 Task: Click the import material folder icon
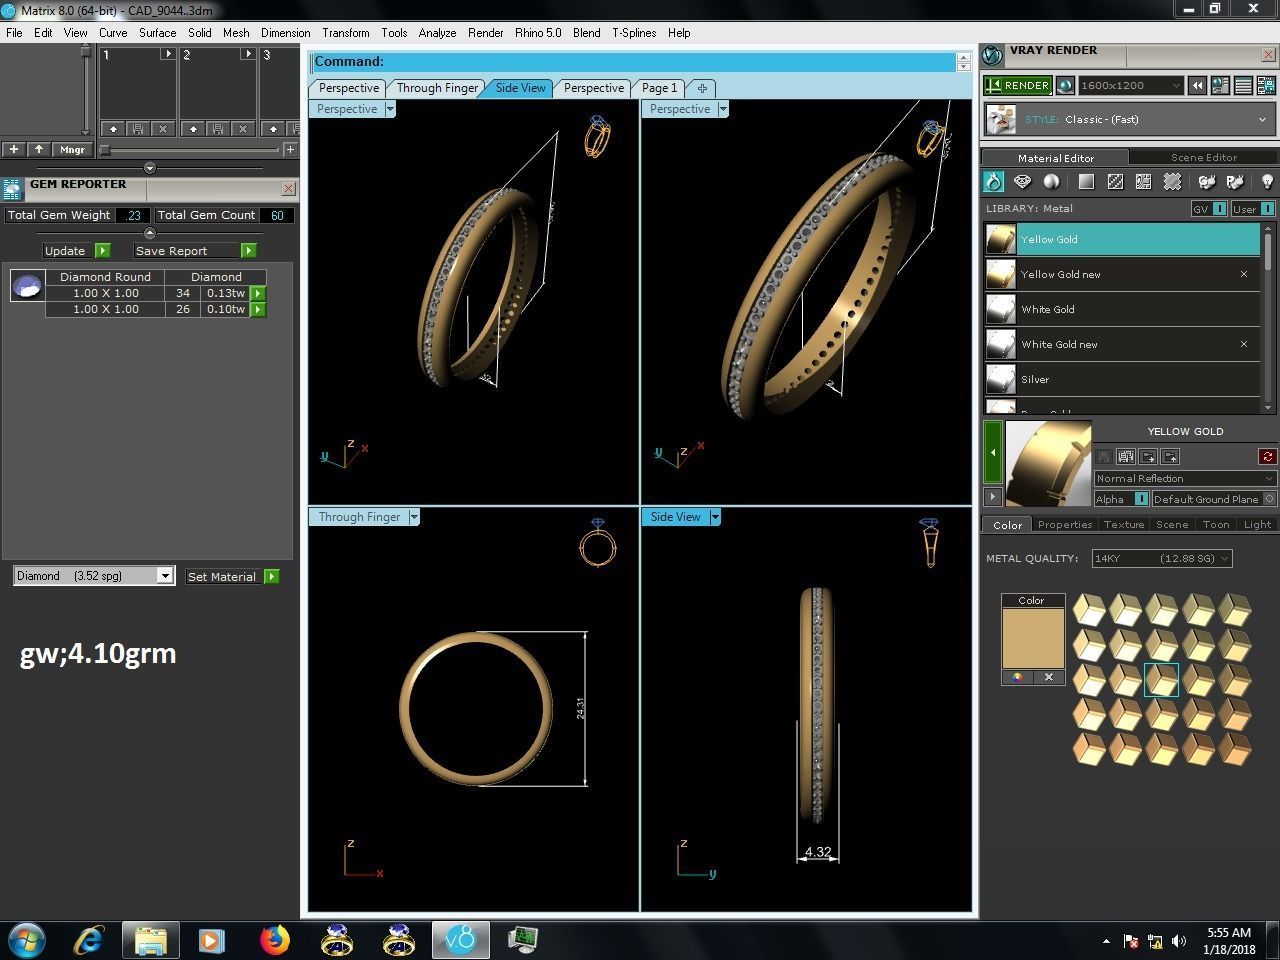tap(1148, 456)
